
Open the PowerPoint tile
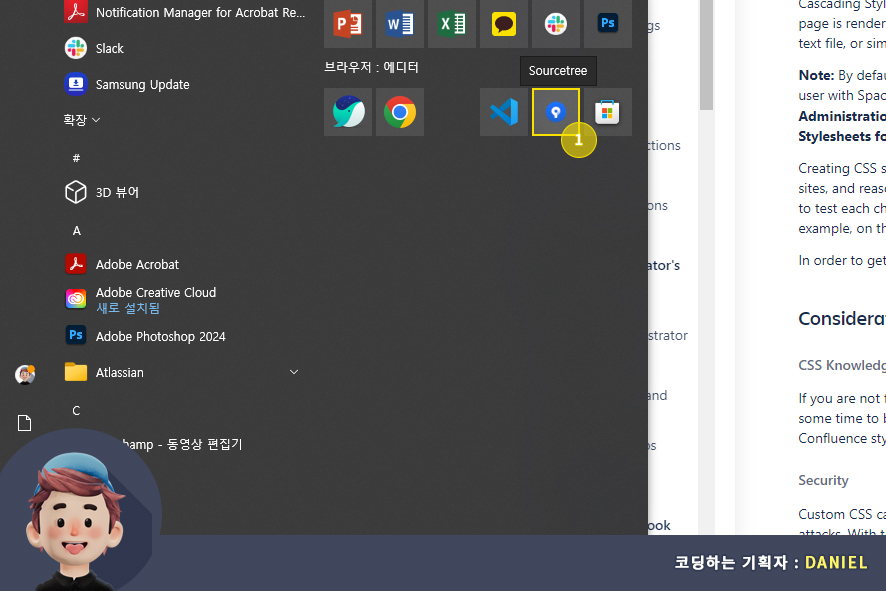pyautogui.click(x=348, y=24)
